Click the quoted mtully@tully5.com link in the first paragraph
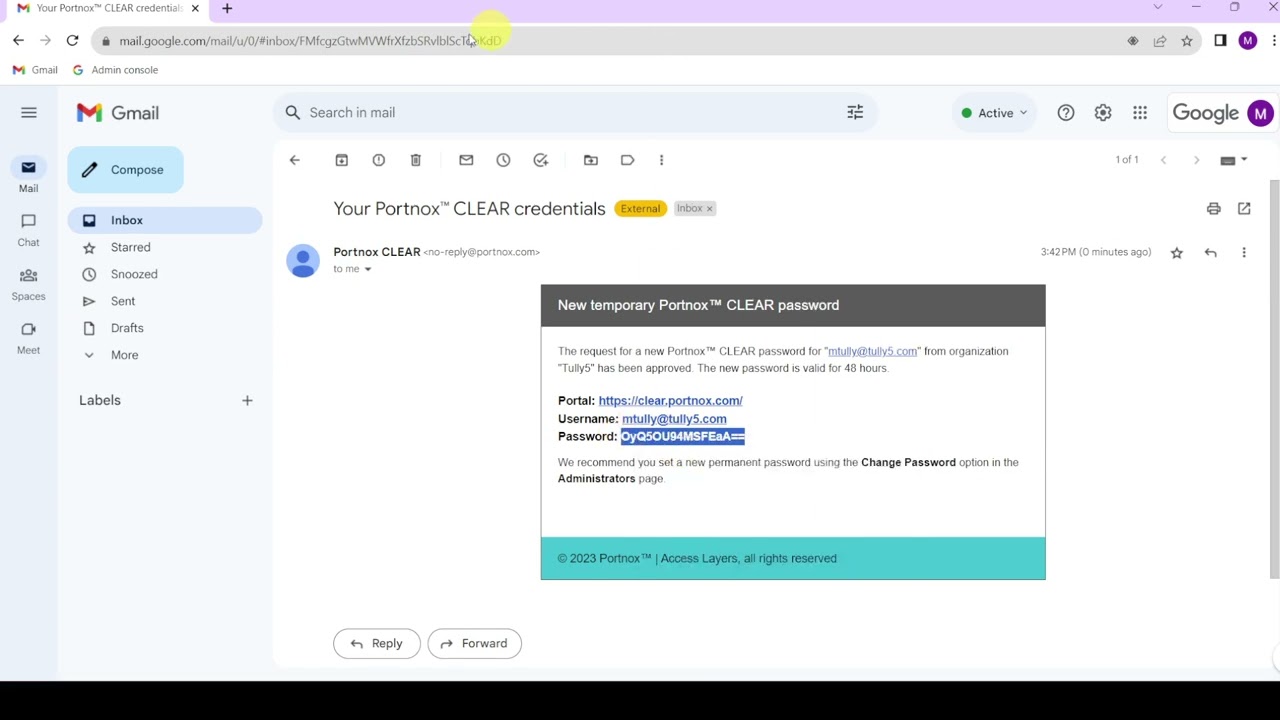Image resolution: width=1280 pixels, height=720 pixels. (872, 352)
